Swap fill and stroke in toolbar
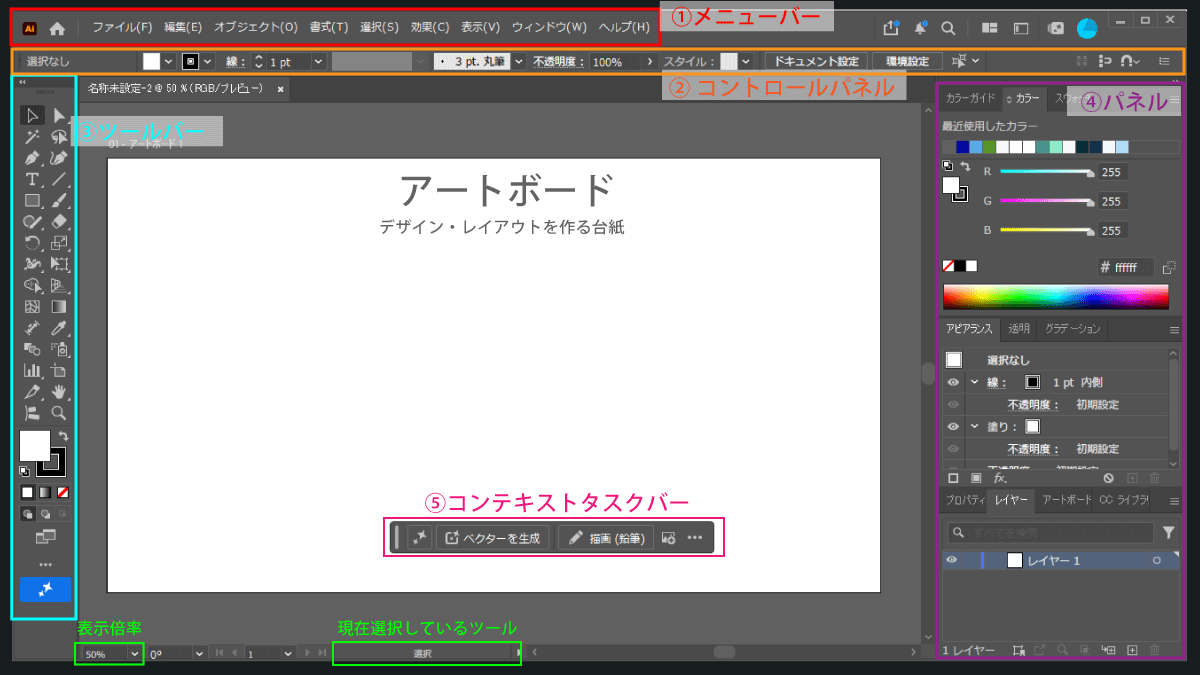 (x=63, y=436)
